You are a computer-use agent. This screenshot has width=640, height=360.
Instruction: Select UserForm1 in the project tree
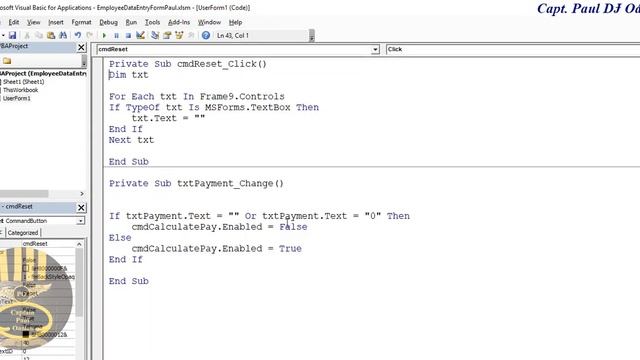(16, 98)
